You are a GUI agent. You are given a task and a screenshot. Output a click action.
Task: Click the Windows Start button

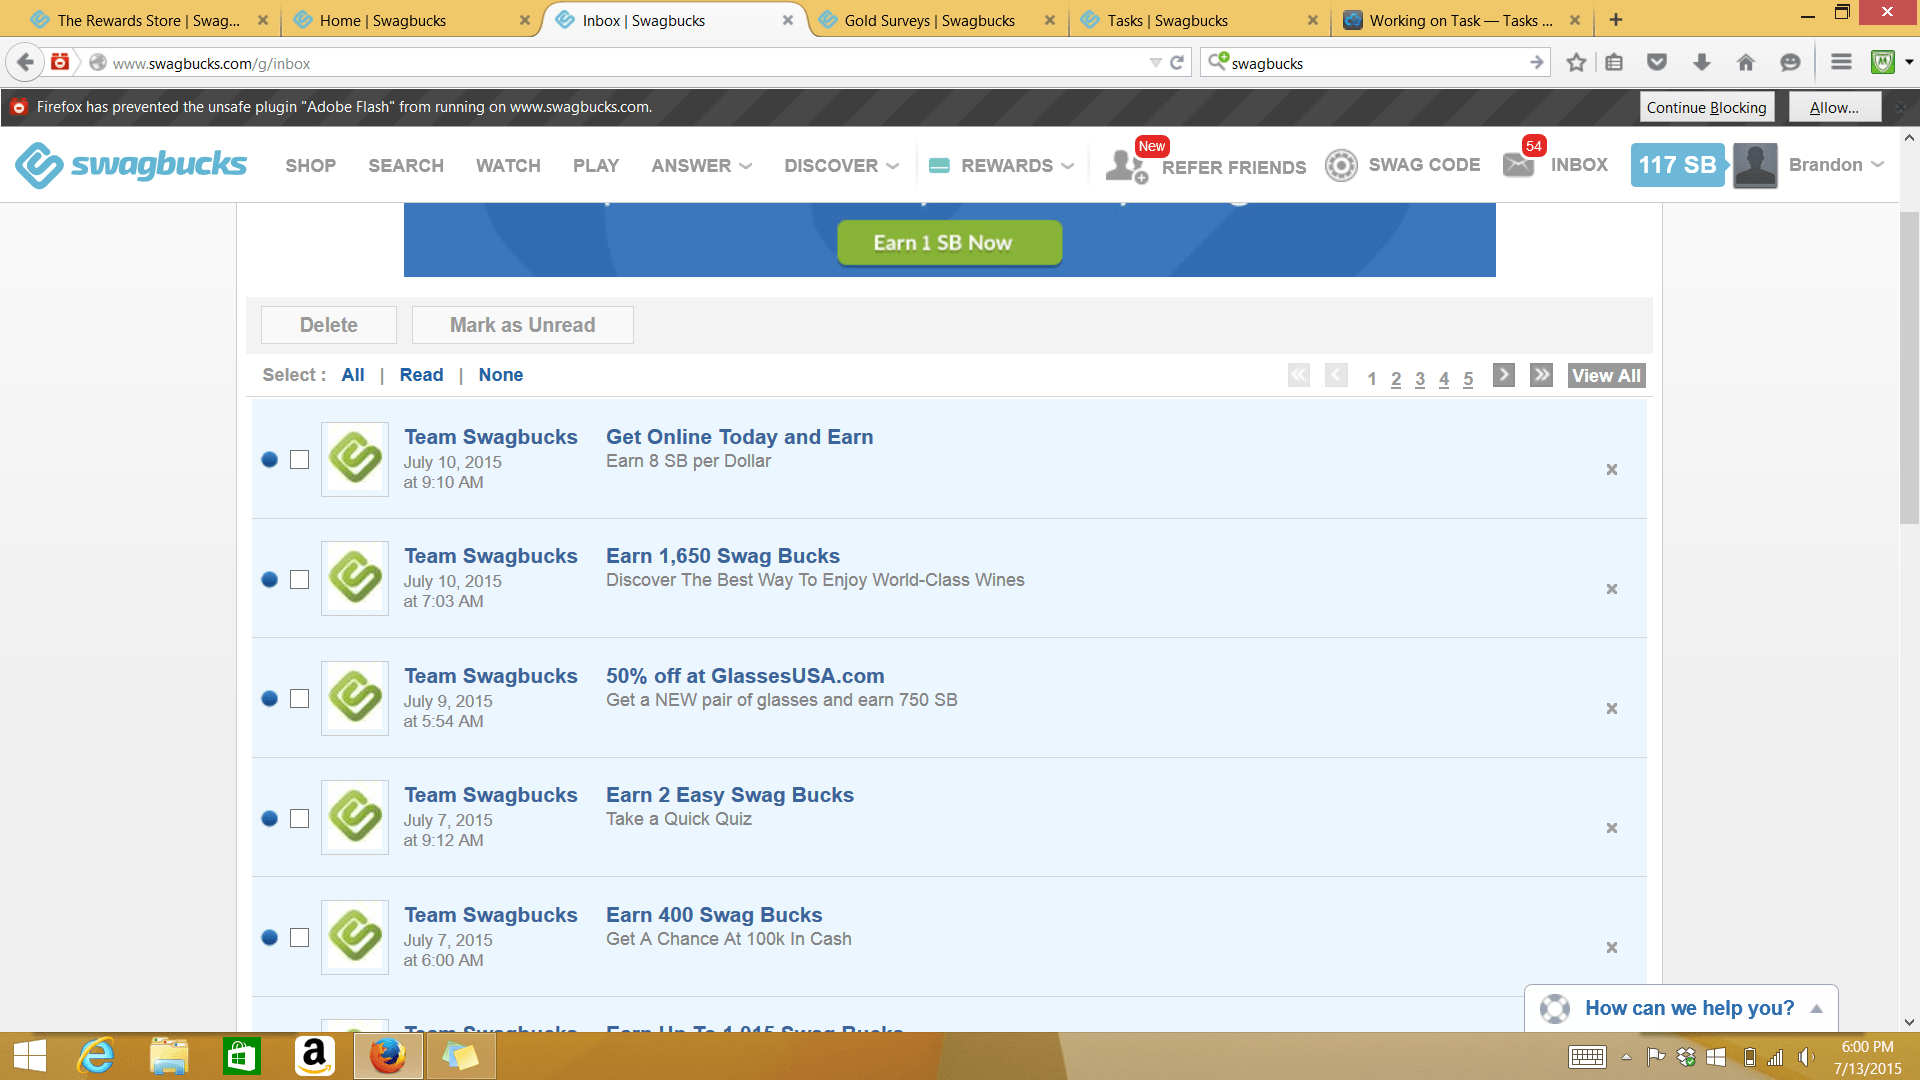click(30, 1056)
